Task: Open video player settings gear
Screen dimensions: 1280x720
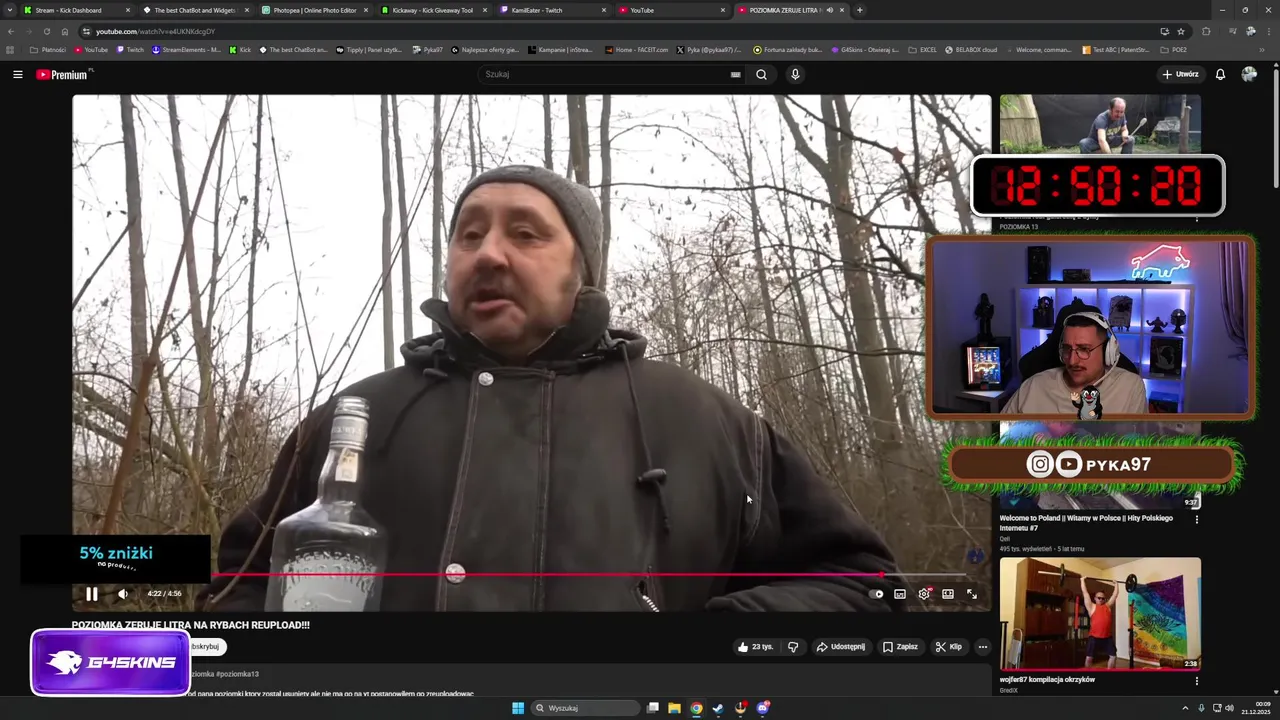Action: (x=924, y=594)
